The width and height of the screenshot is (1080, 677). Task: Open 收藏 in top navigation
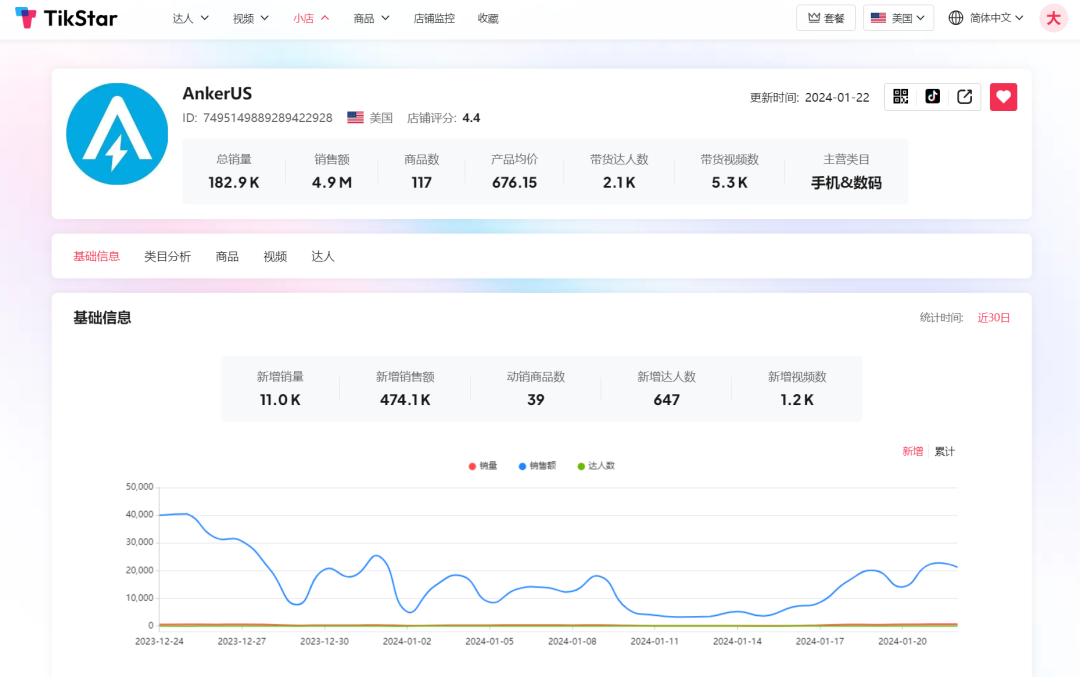[x=488, y=19]
